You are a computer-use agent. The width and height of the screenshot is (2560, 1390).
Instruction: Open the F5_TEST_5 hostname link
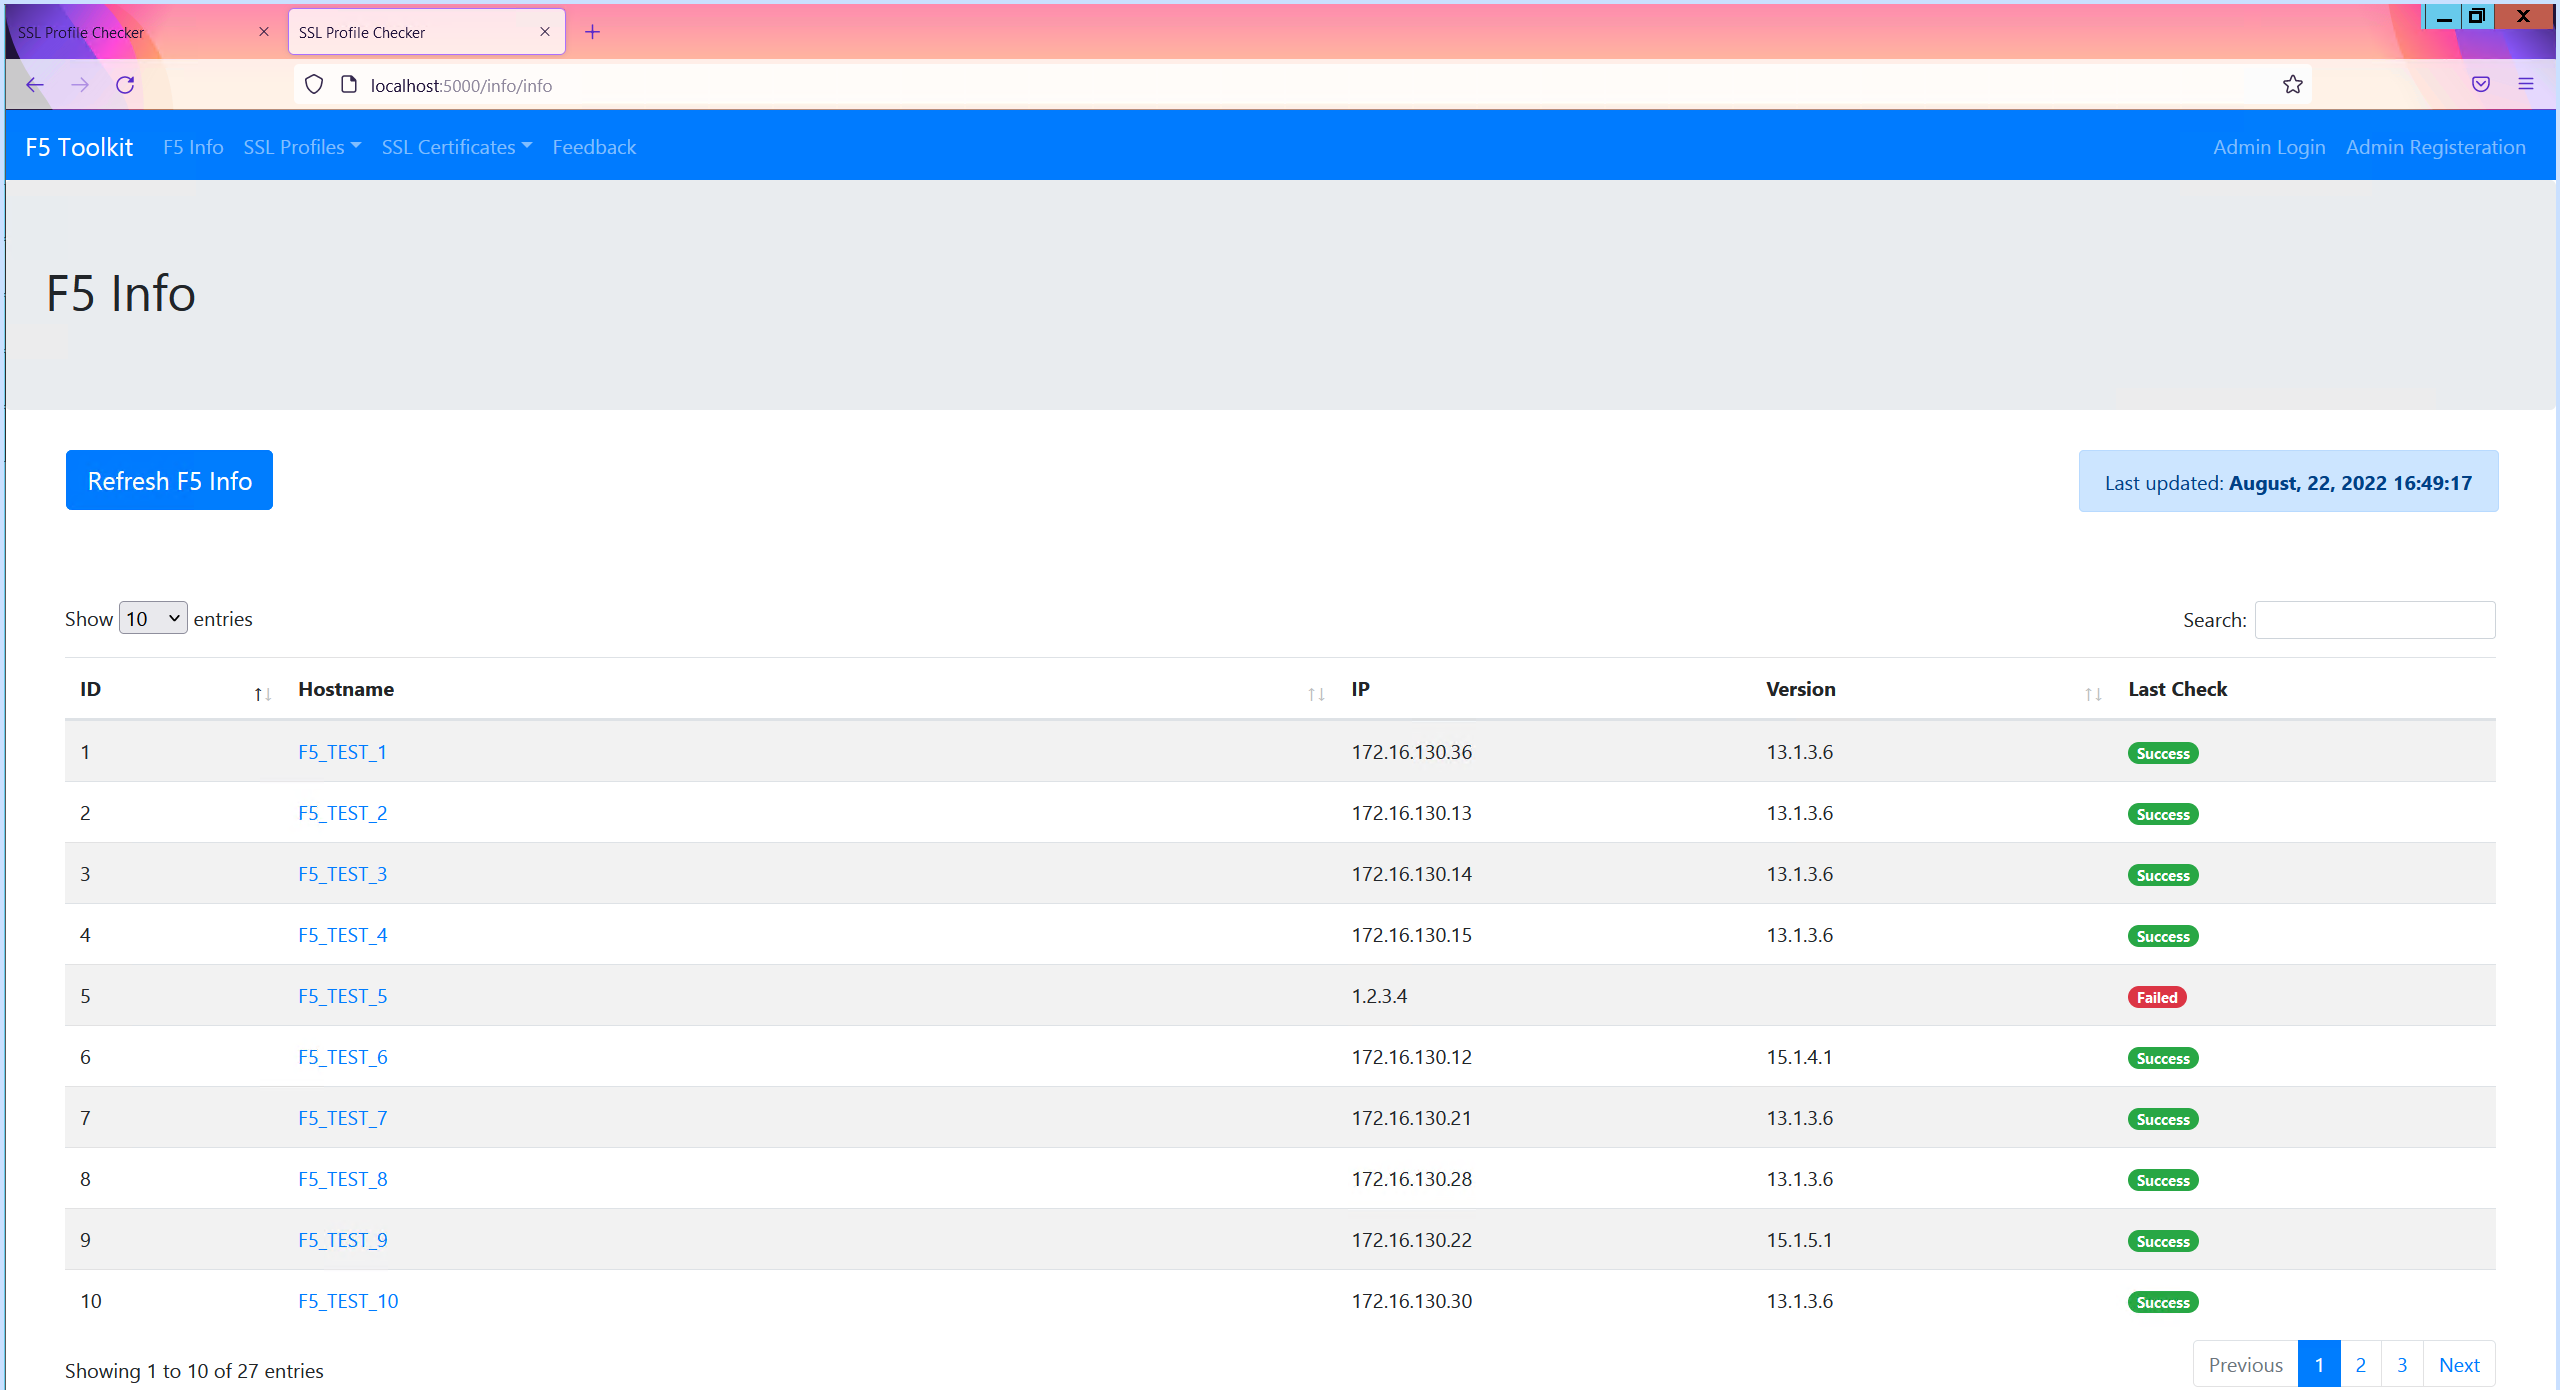342,996
